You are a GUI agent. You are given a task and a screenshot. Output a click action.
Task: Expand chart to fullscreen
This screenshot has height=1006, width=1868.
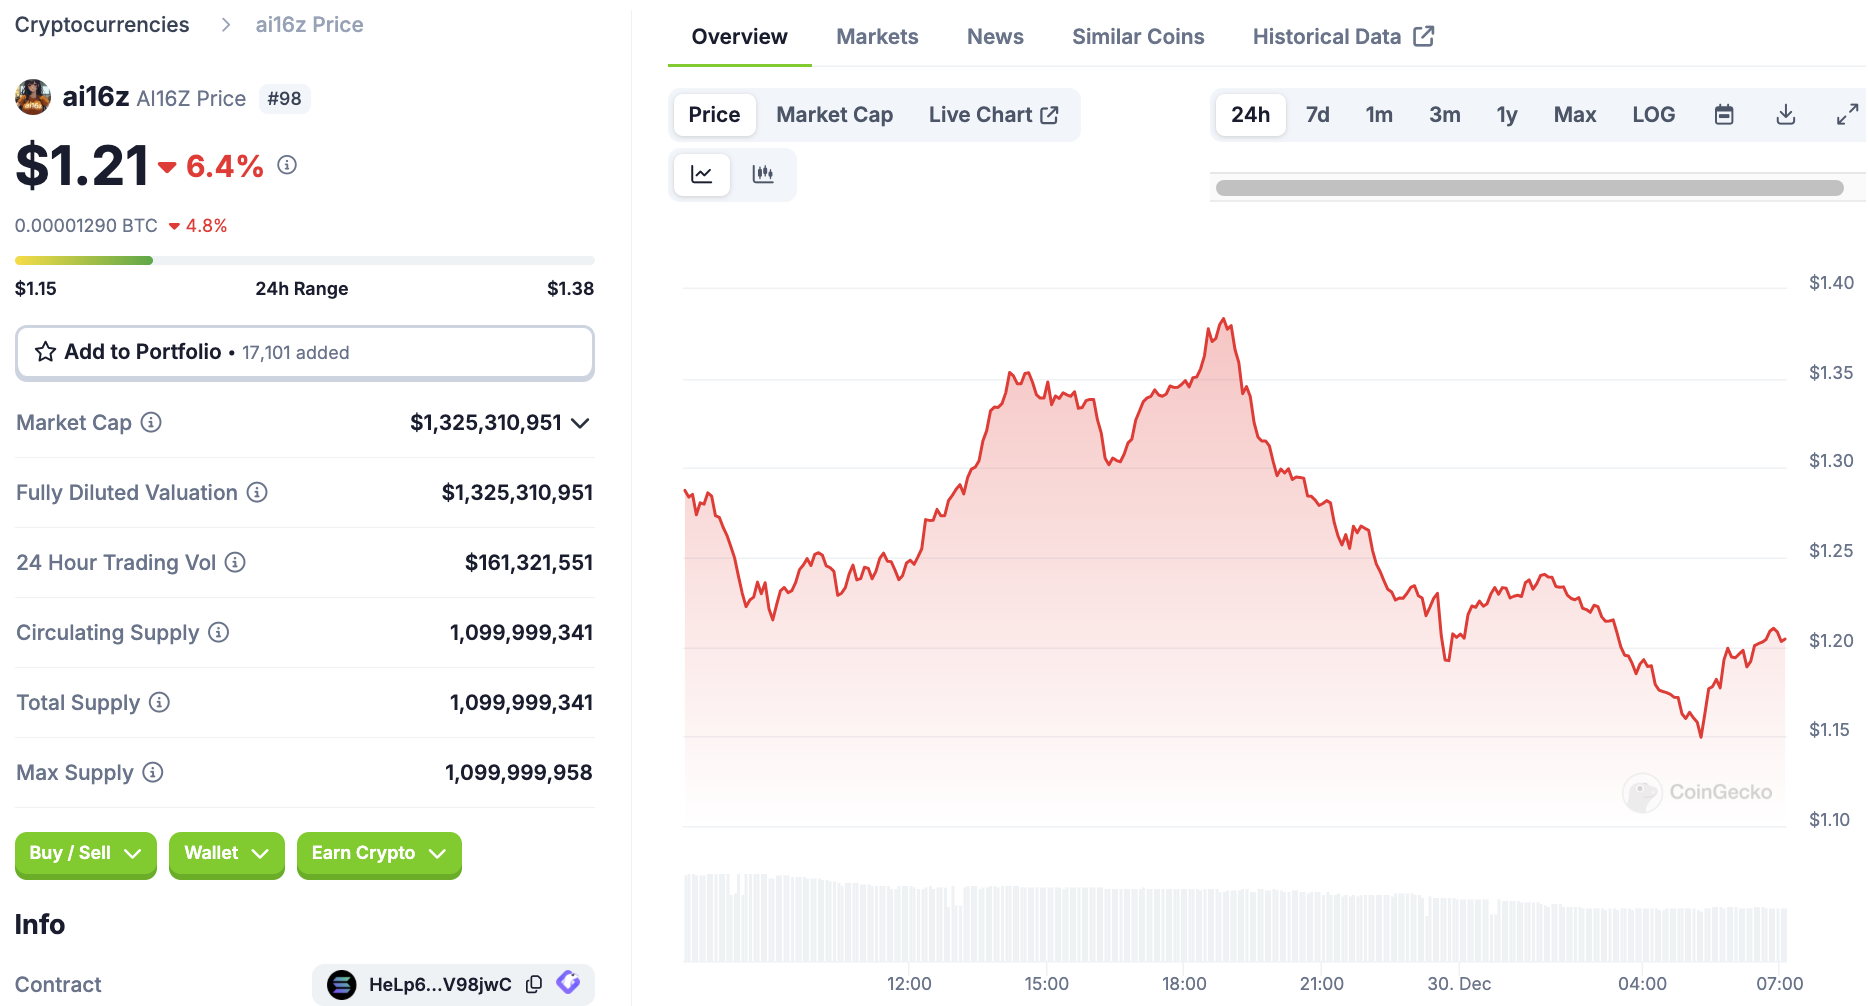(x=1847, y=115)
